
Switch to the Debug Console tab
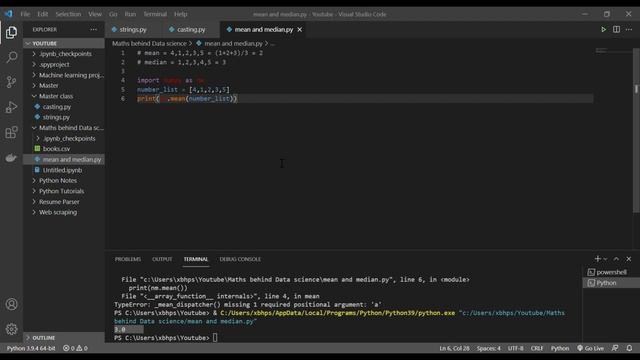(240, 259)
